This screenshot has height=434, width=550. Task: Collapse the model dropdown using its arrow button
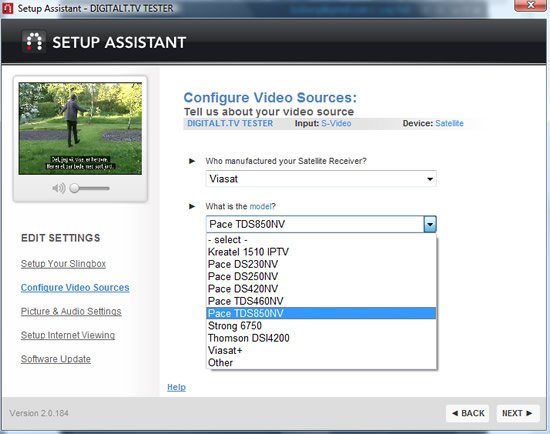coord(430,224)
